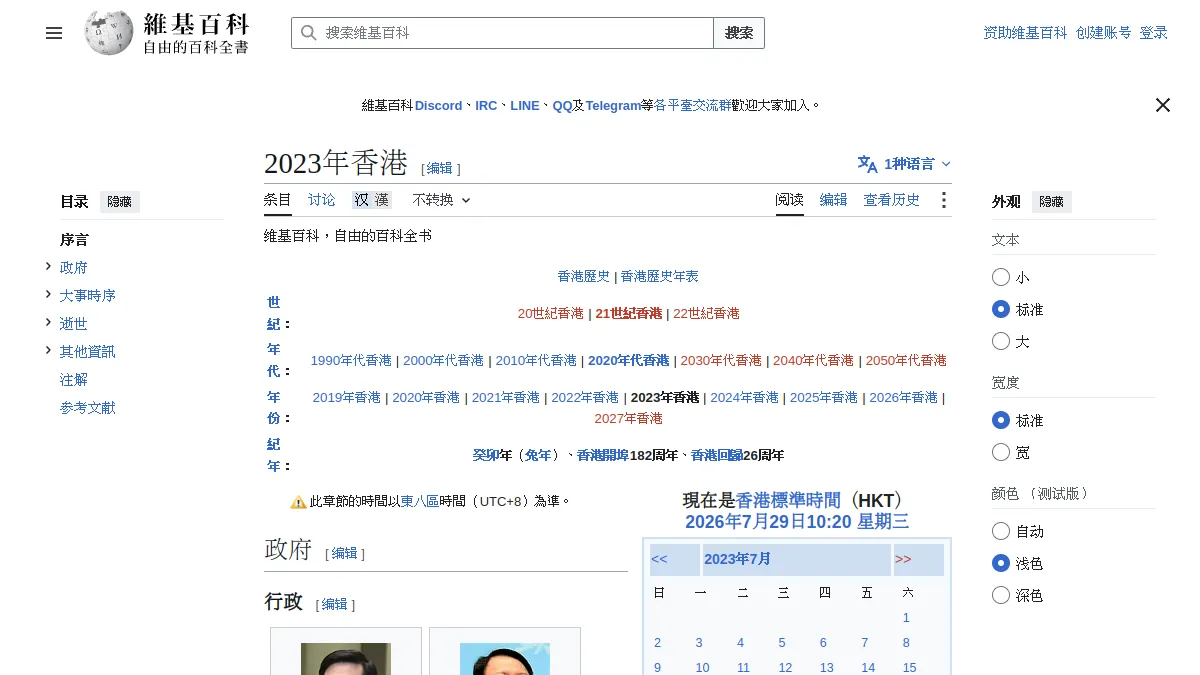Open the IRC link in banner
The width and height of the screenshot is (1200, 675).
point(486,105)
